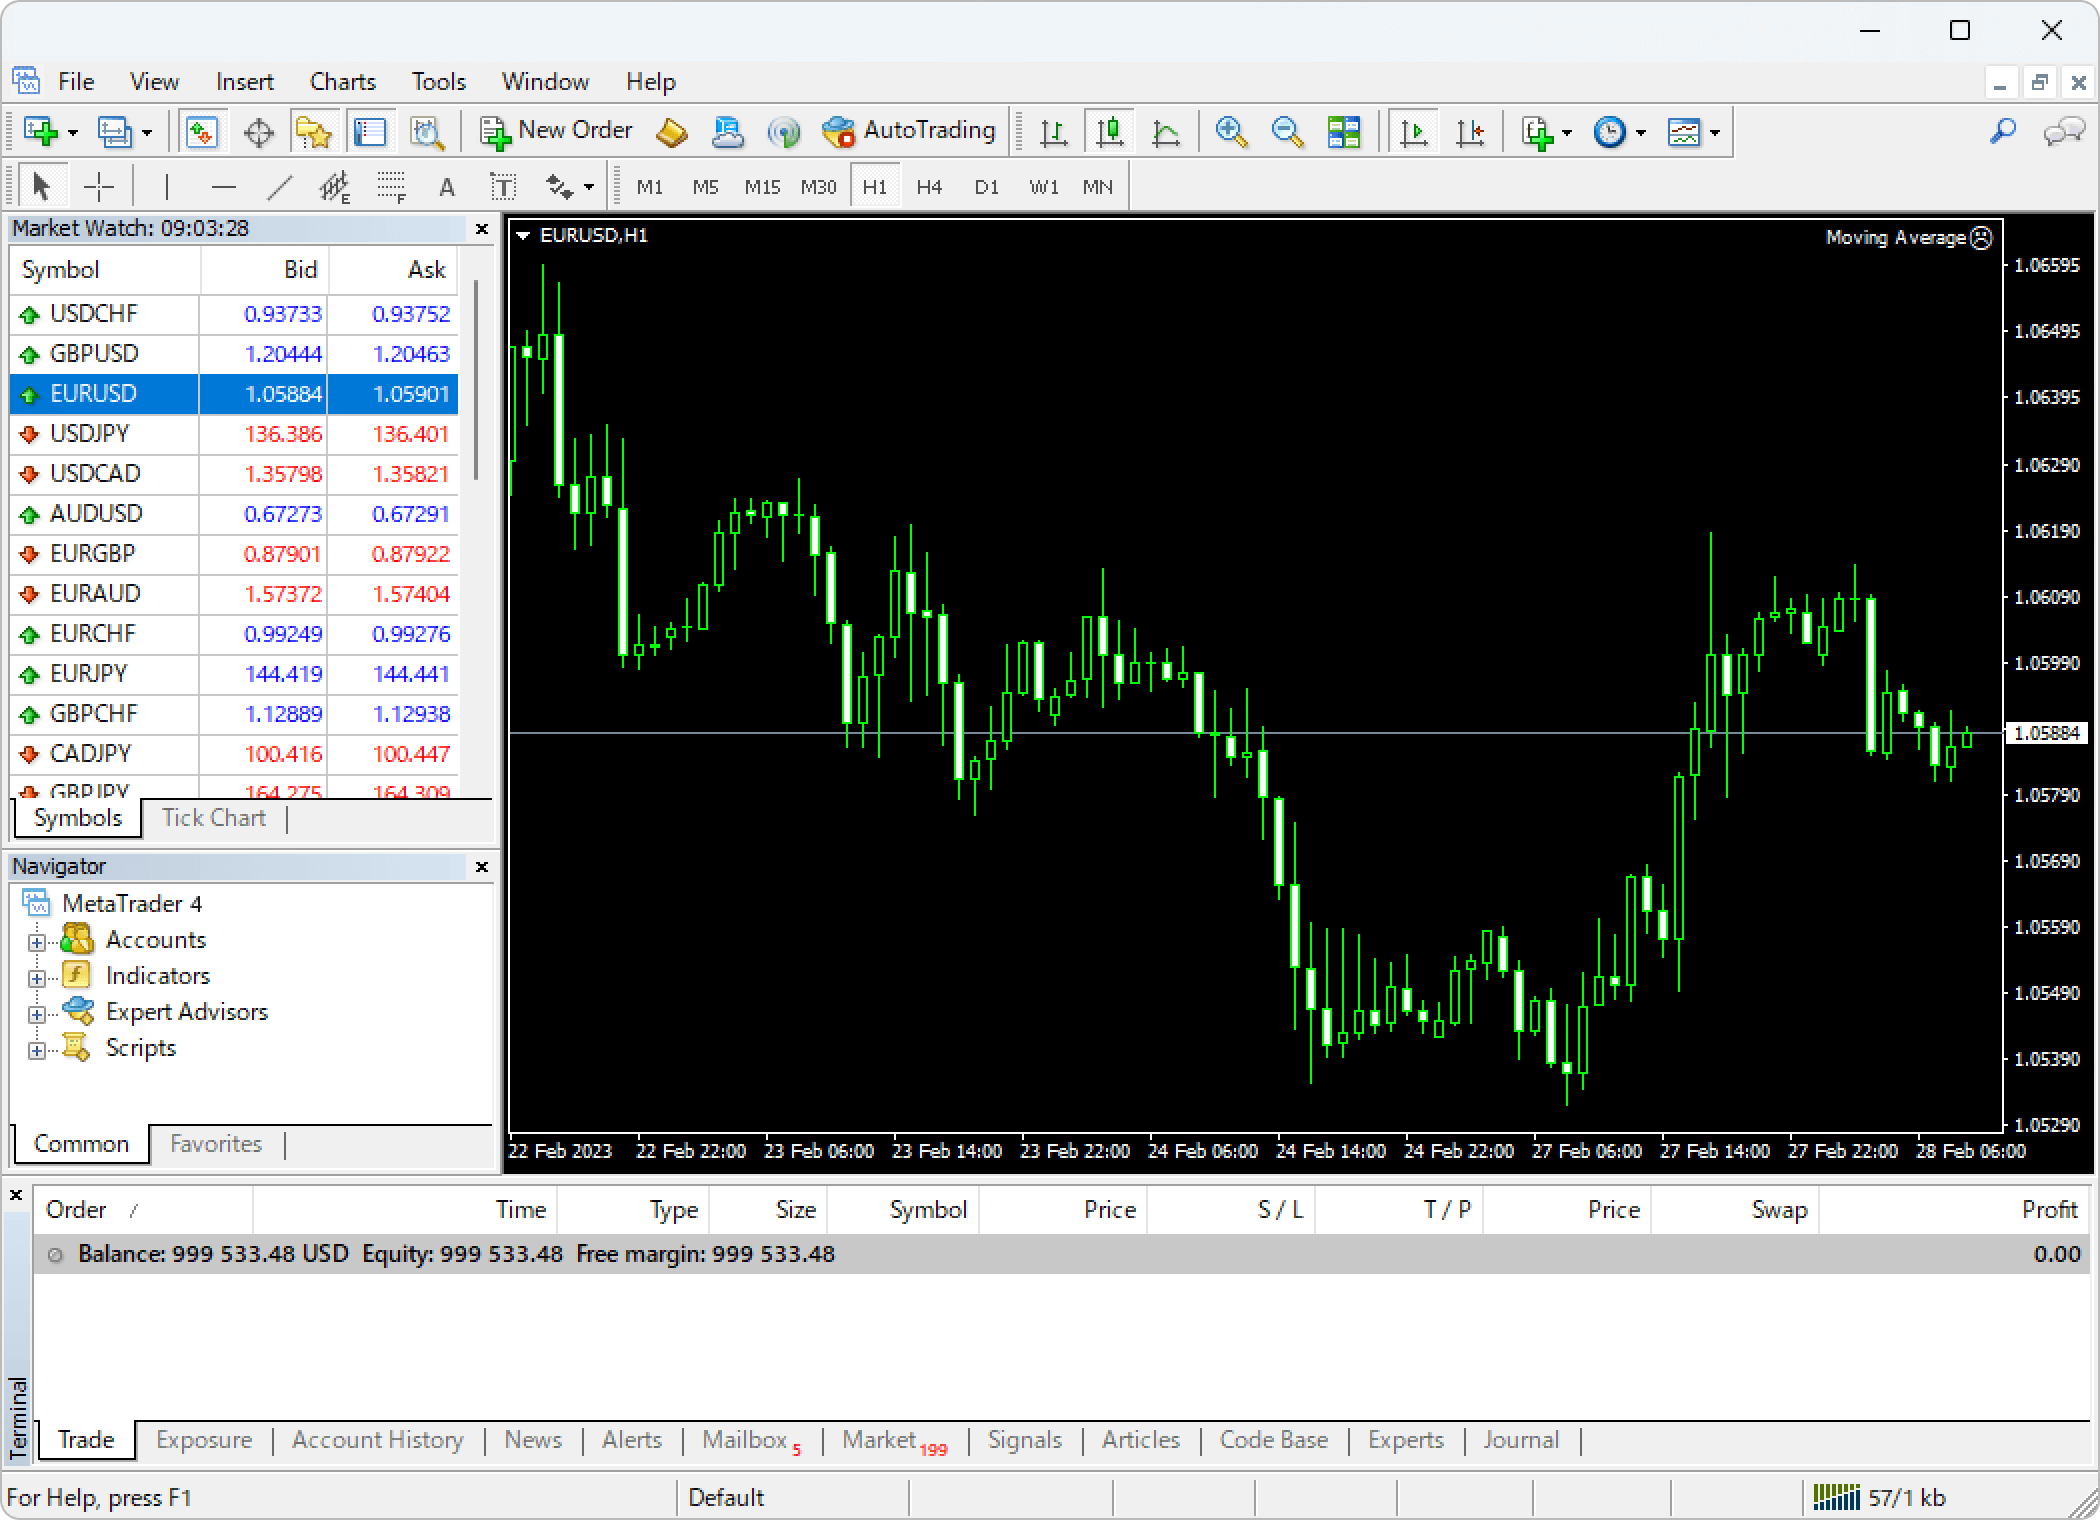The height and width of the screenshot is (1520, 2100).
Task: Click the tile windows icon
Action: [x=1343, y=131]
